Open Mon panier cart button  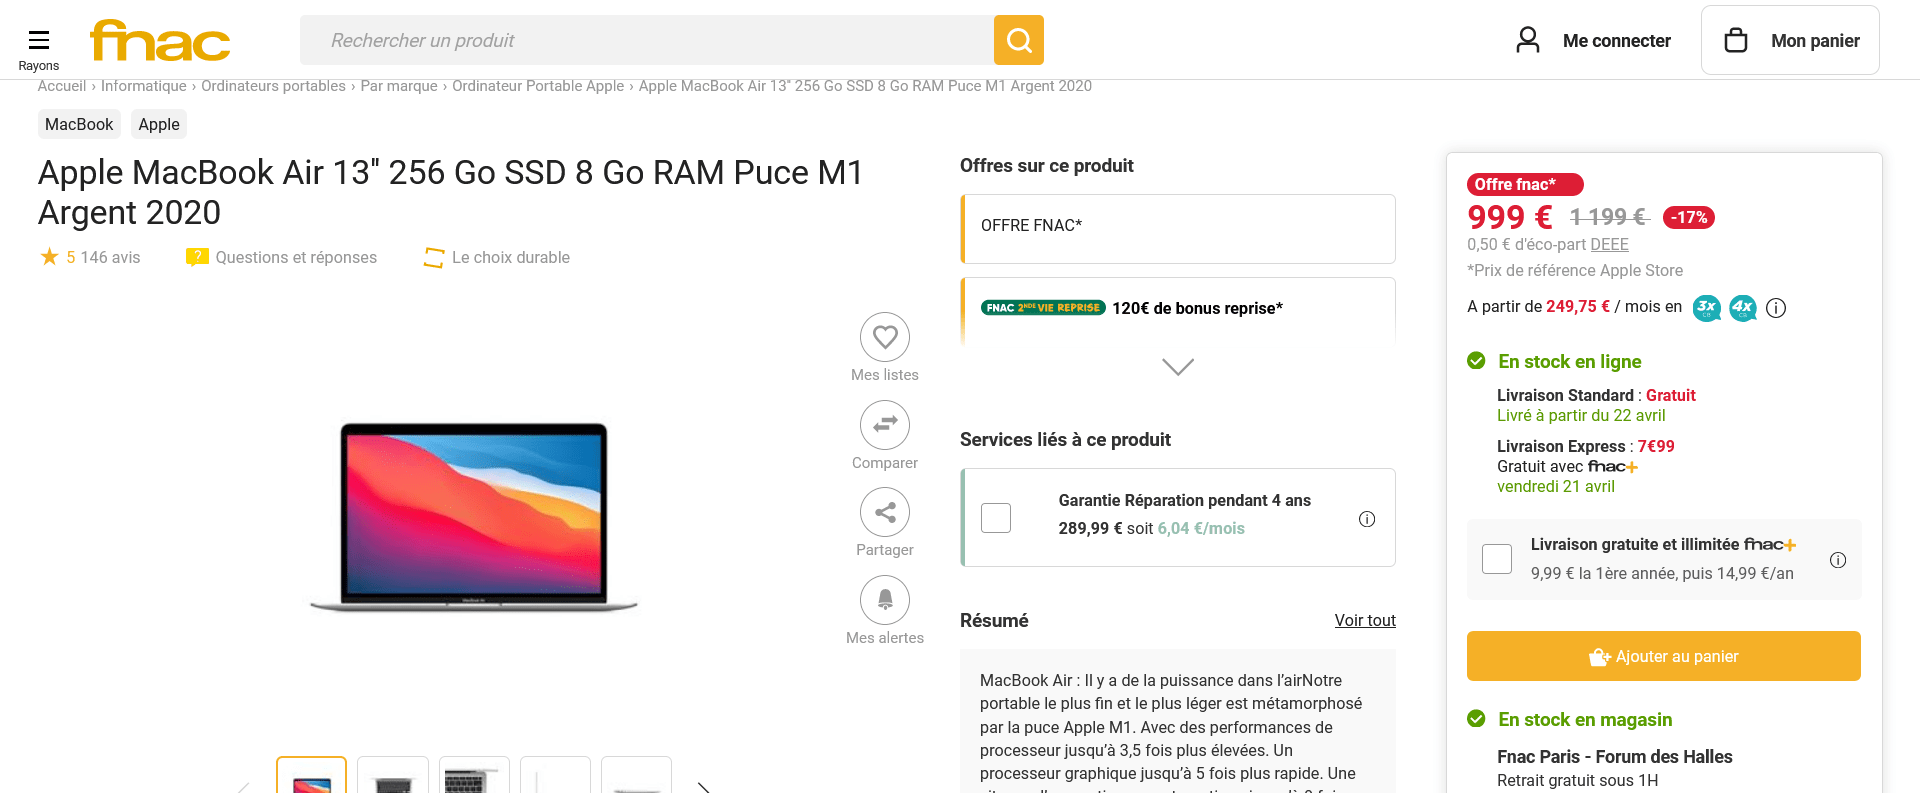pos(1790,41)
